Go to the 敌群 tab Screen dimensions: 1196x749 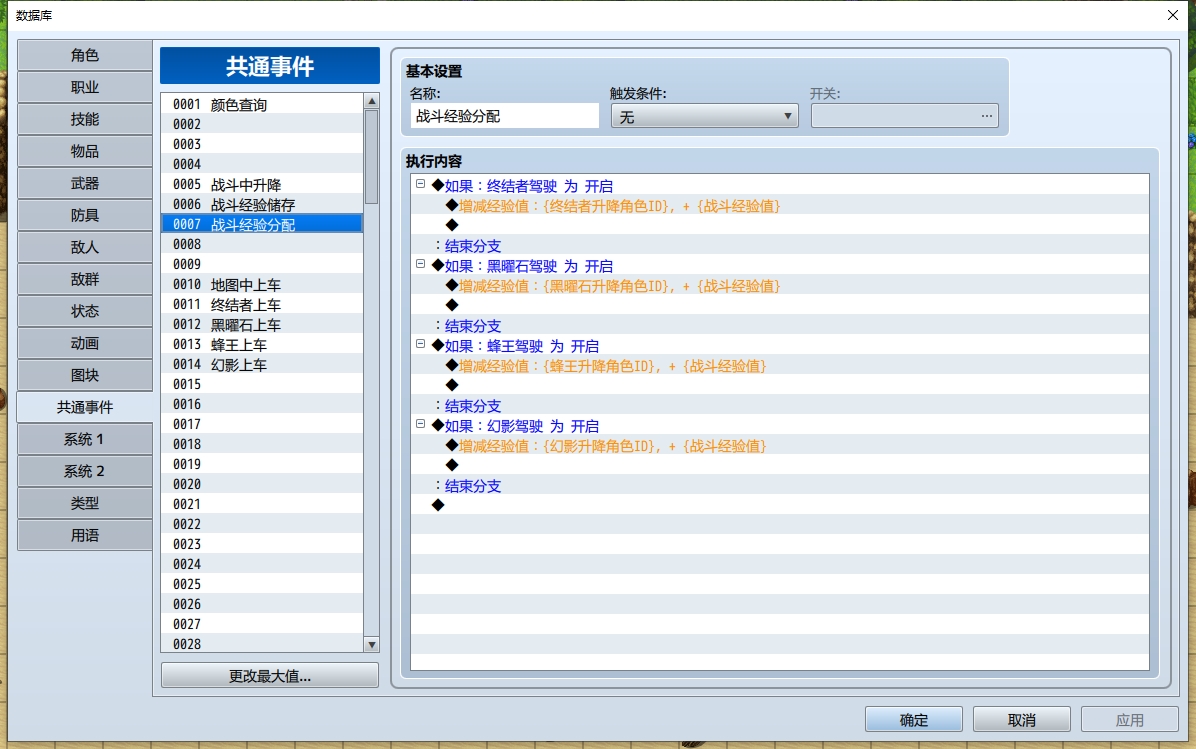[x=85, y=279]
